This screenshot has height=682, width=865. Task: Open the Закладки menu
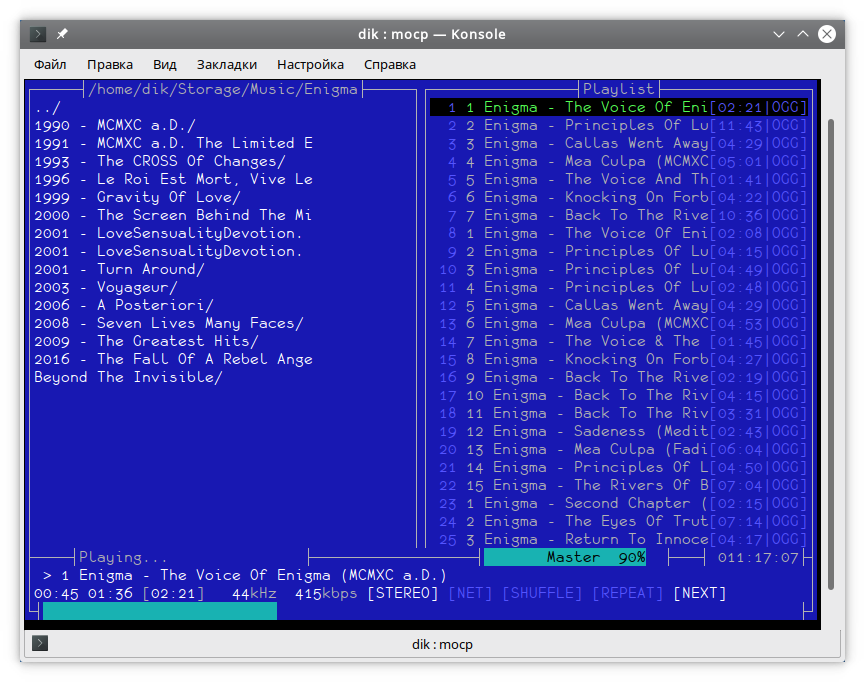click(x=227, y=65)
